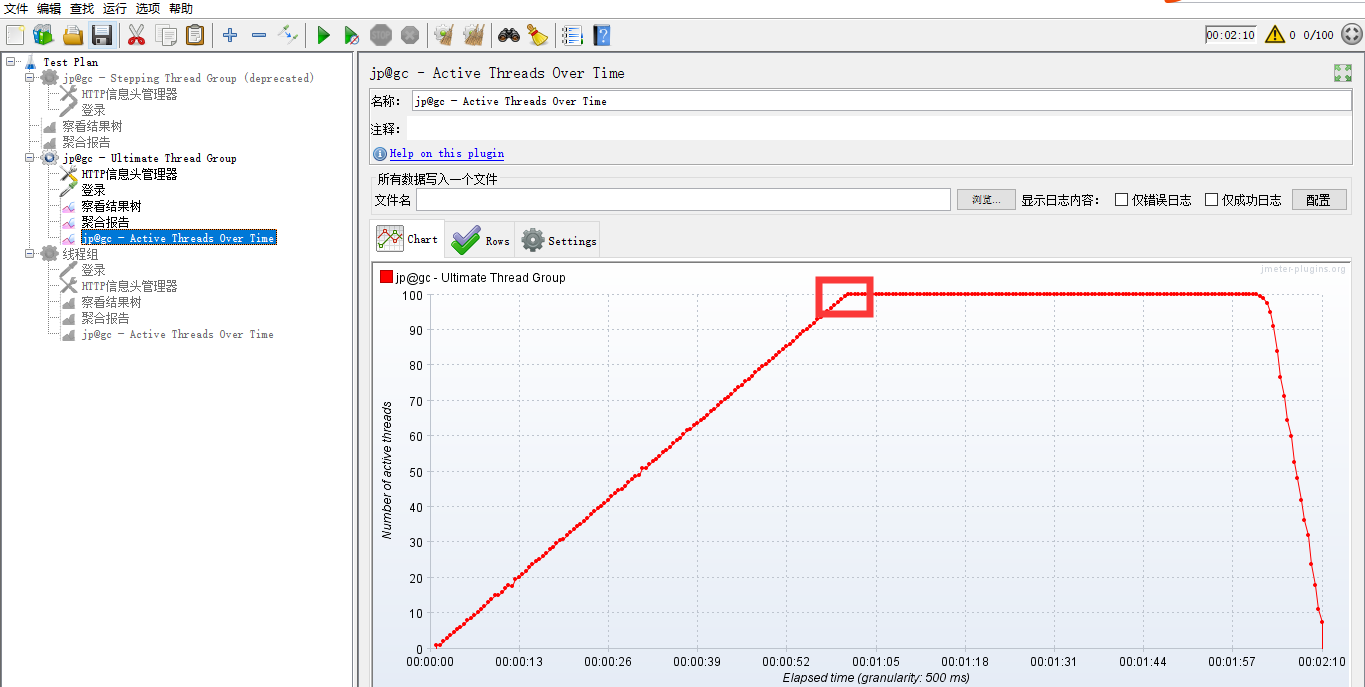Select HTTP信息头管理器 under 线程组
The height and width of the screenshot is (687, 1365).
pos(129,286)
